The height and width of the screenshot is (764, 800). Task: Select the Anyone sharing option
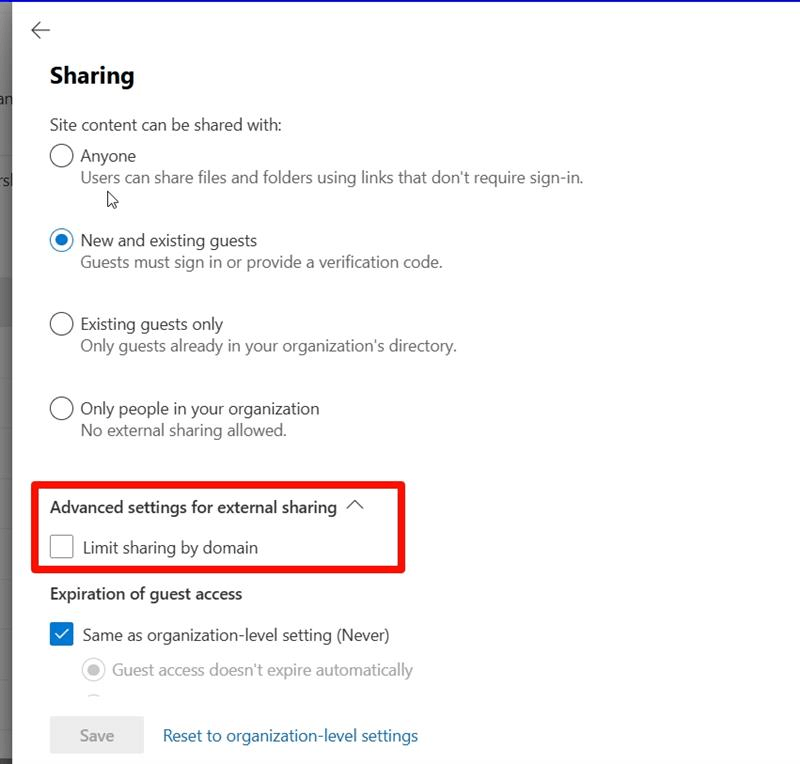click(x=61, y=156)
